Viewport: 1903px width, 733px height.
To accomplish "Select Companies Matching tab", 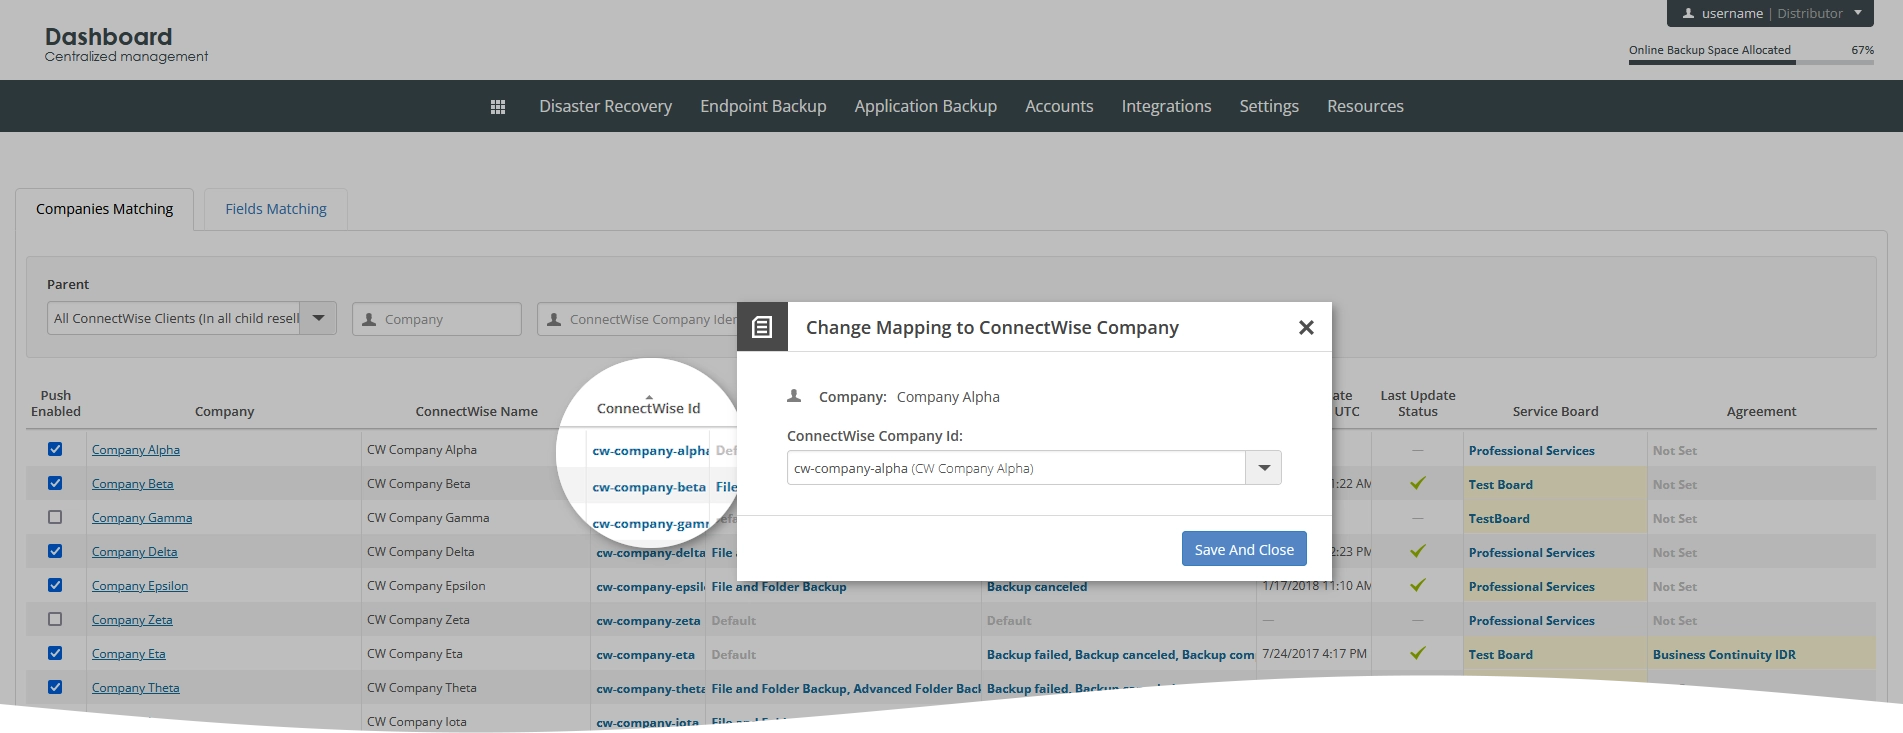I will click(x=104, y=209).
